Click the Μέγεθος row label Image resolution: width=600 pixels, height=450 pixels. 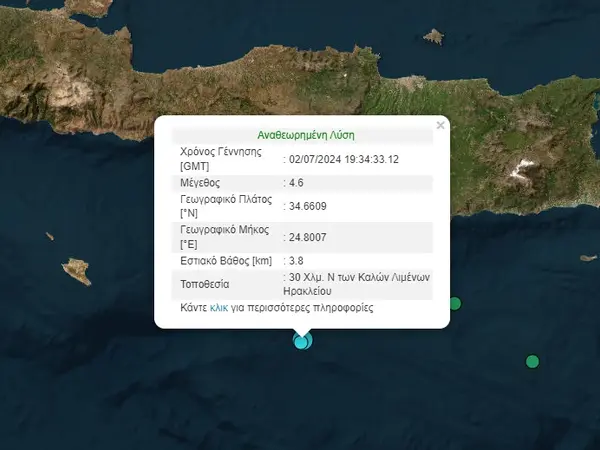(200, 183)
